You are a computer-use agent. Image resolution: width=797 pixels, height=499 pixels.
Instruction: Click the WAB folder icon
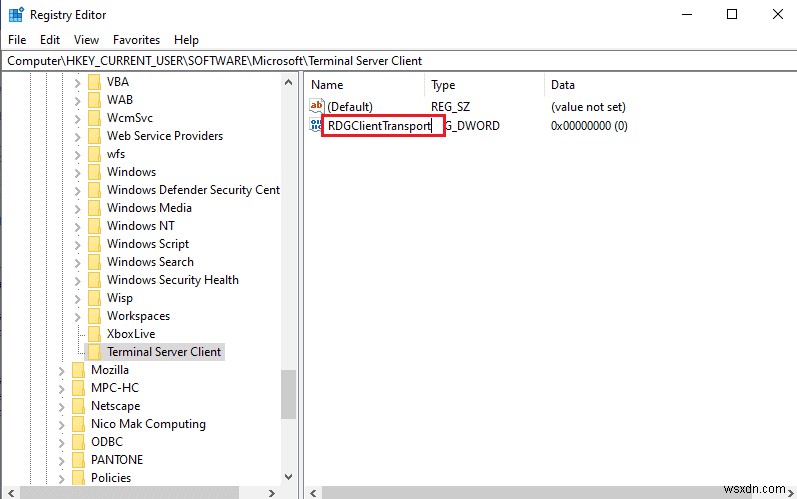[x=94, y=100]
